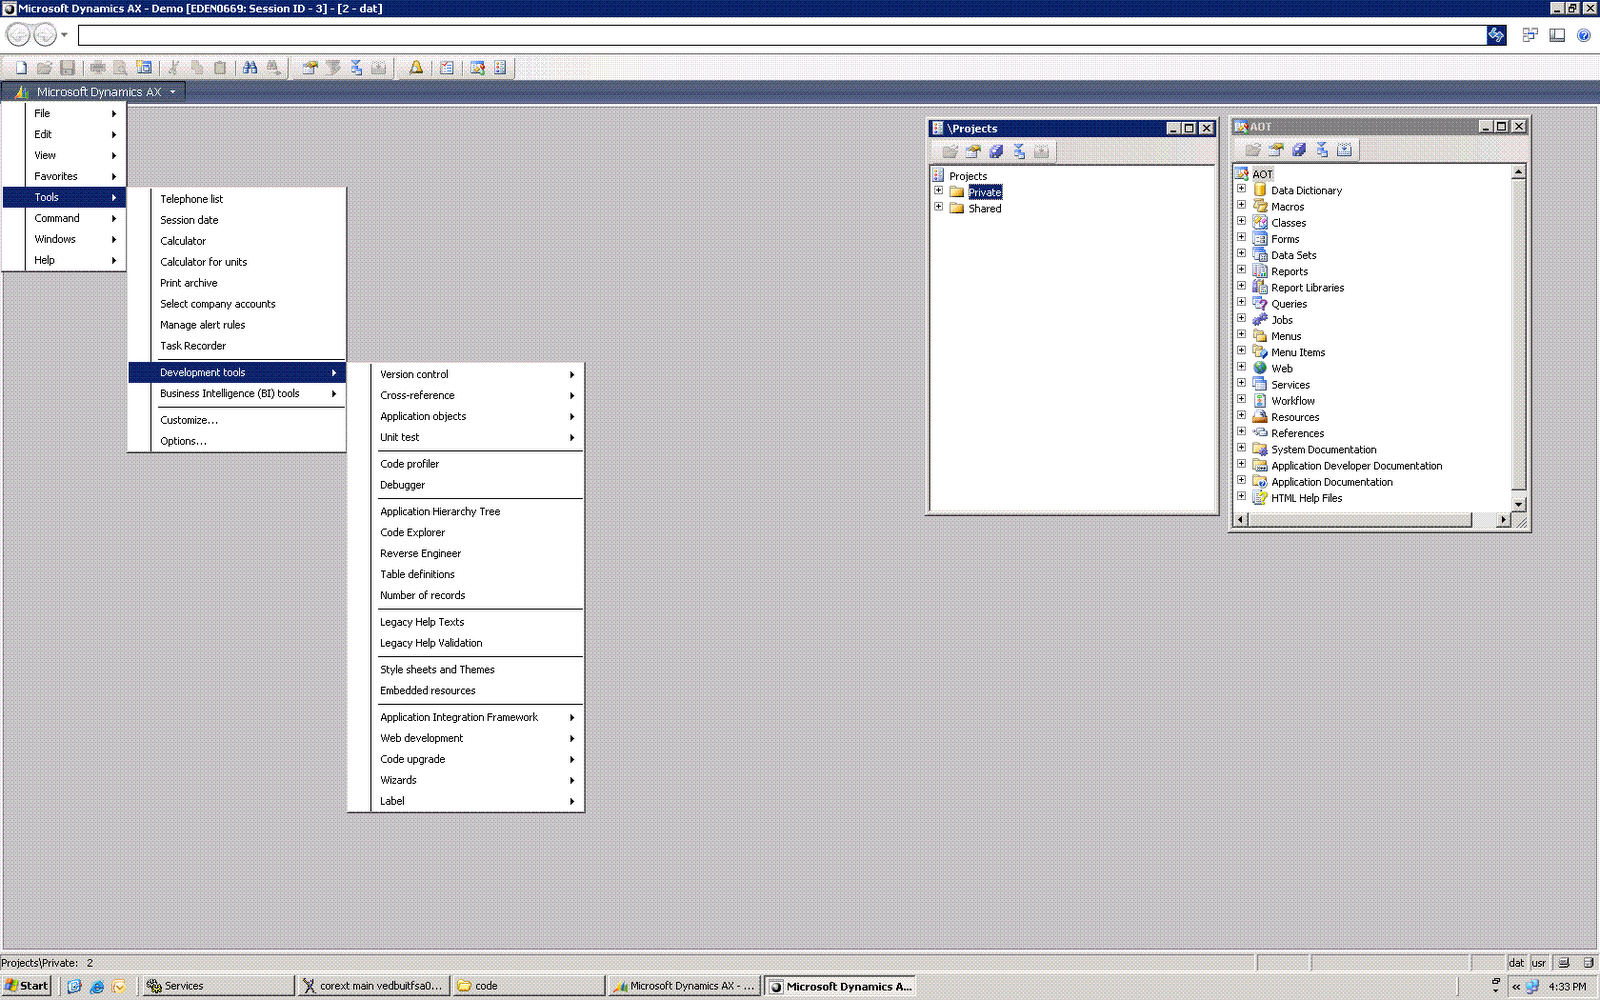
Task: Click the window layout icon beside Help icon
Action: coord(1557,35)
